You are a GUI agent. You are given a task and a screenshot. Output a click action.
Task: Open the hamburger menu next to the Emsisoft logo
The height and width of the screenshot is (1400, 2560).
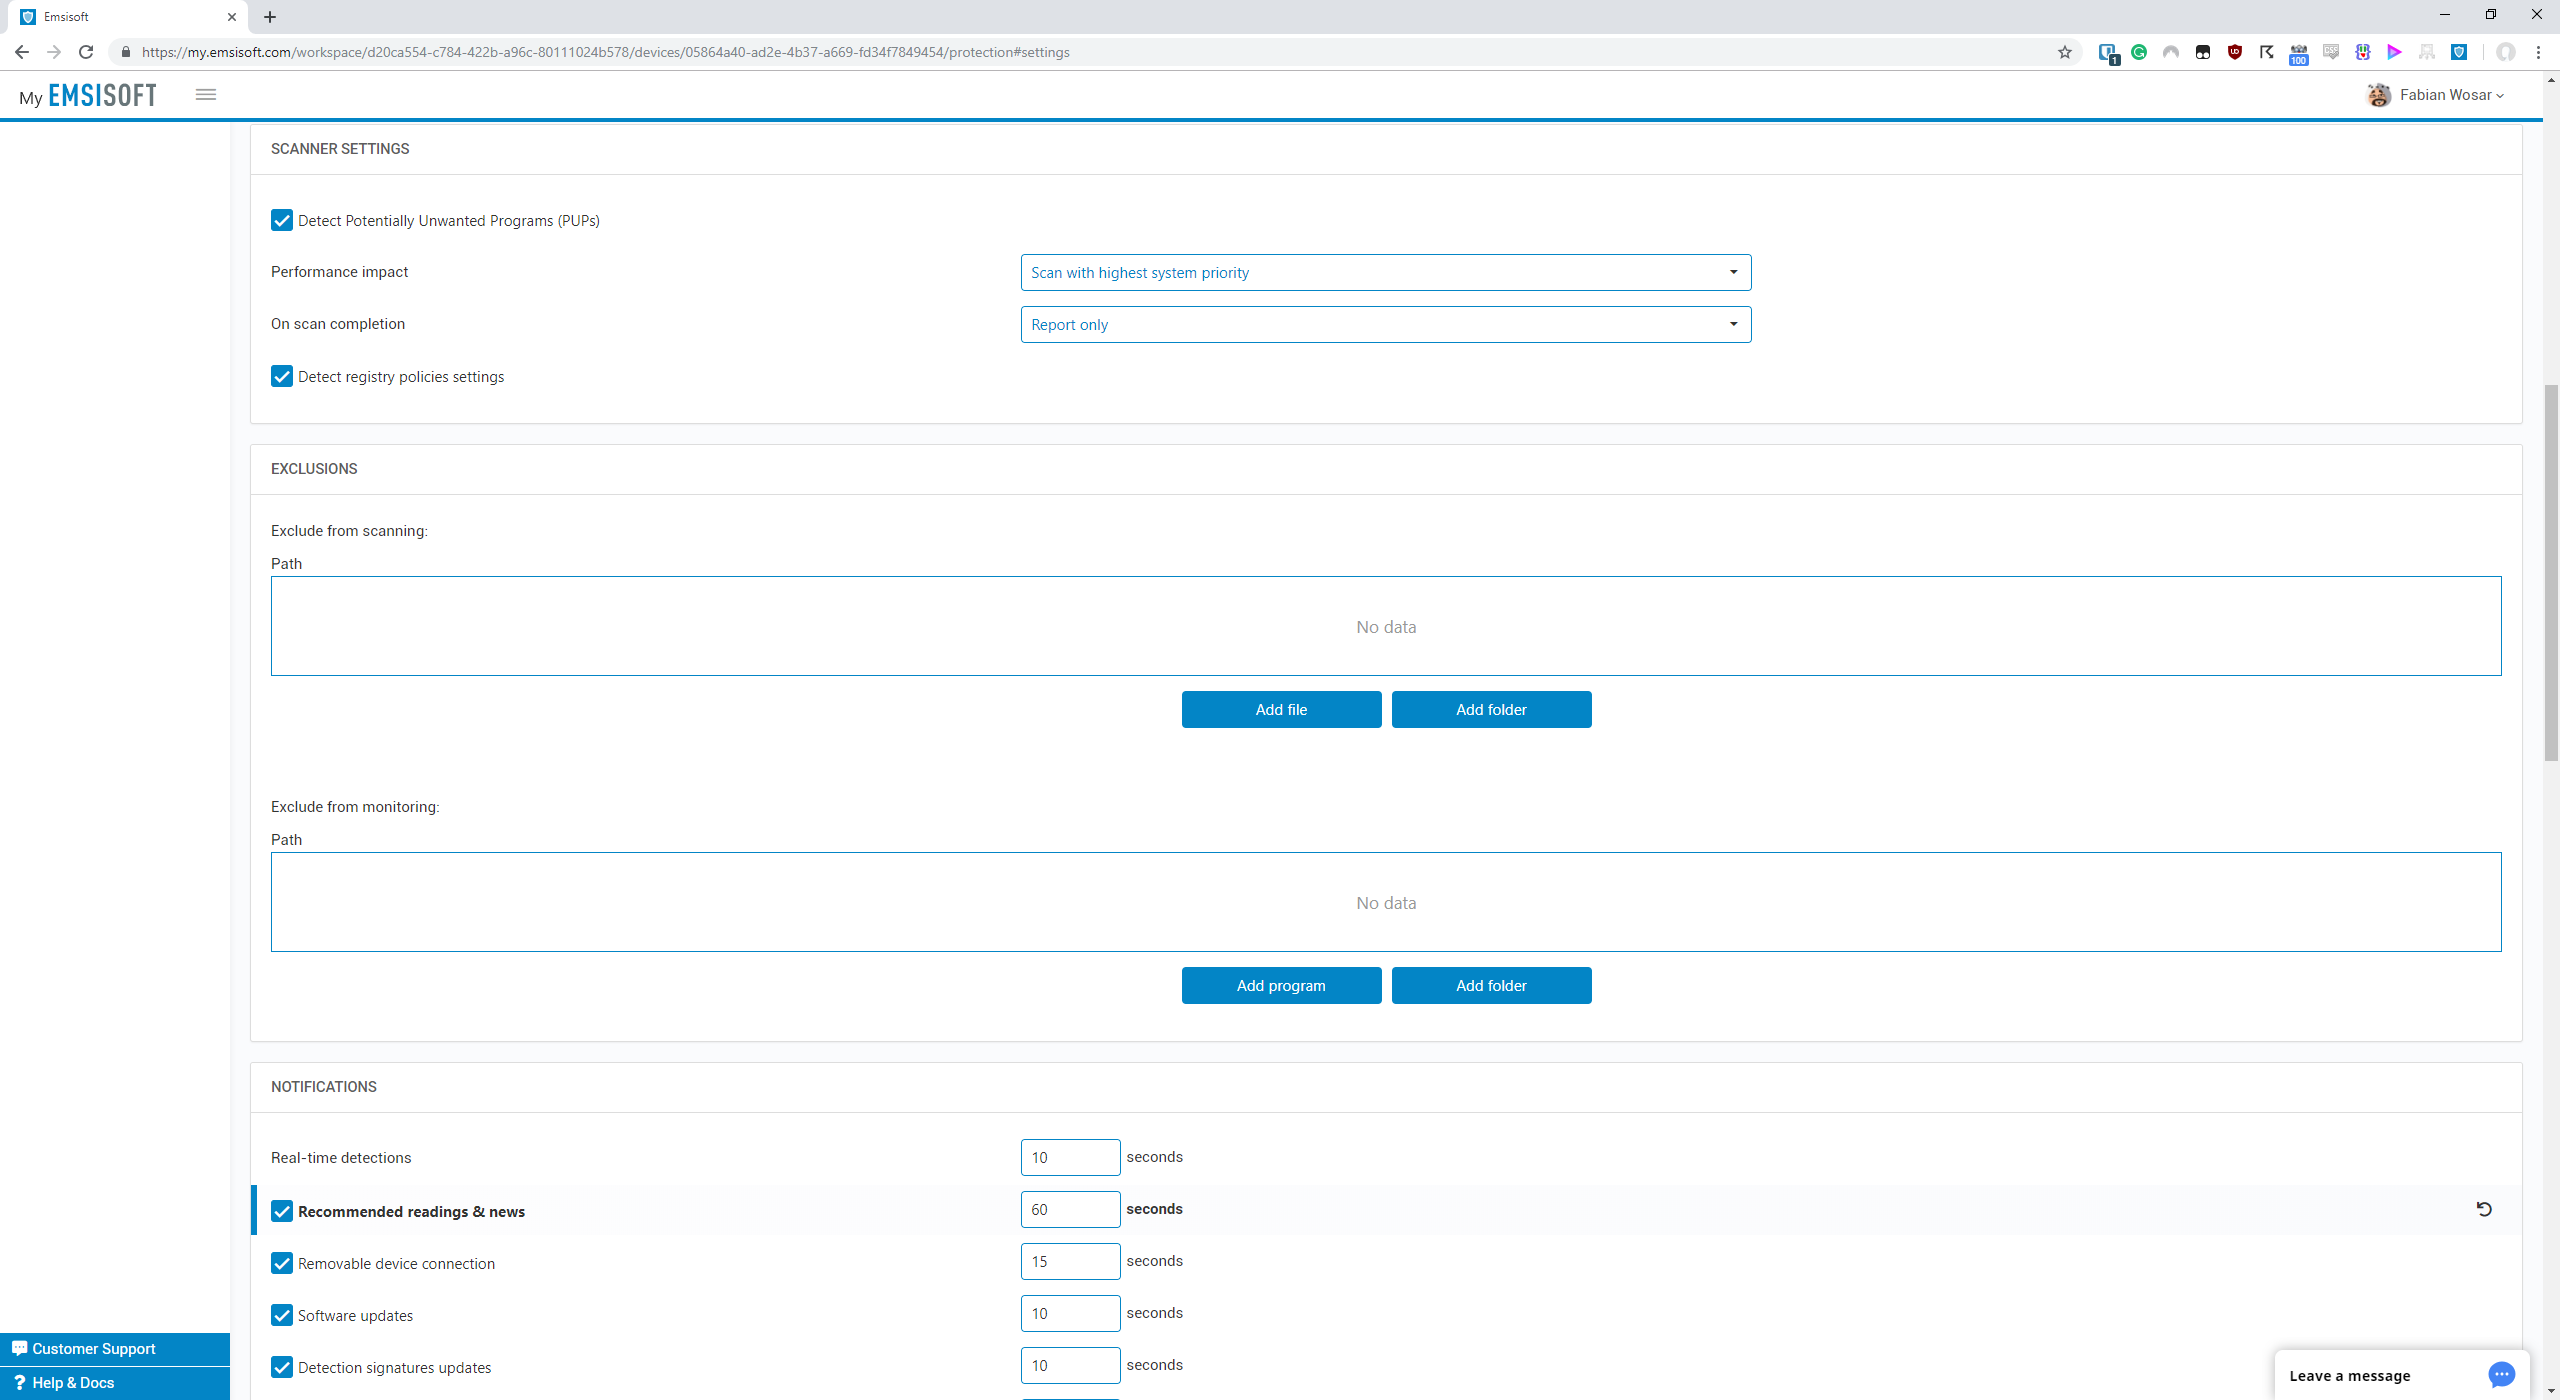tap(206, 94)
